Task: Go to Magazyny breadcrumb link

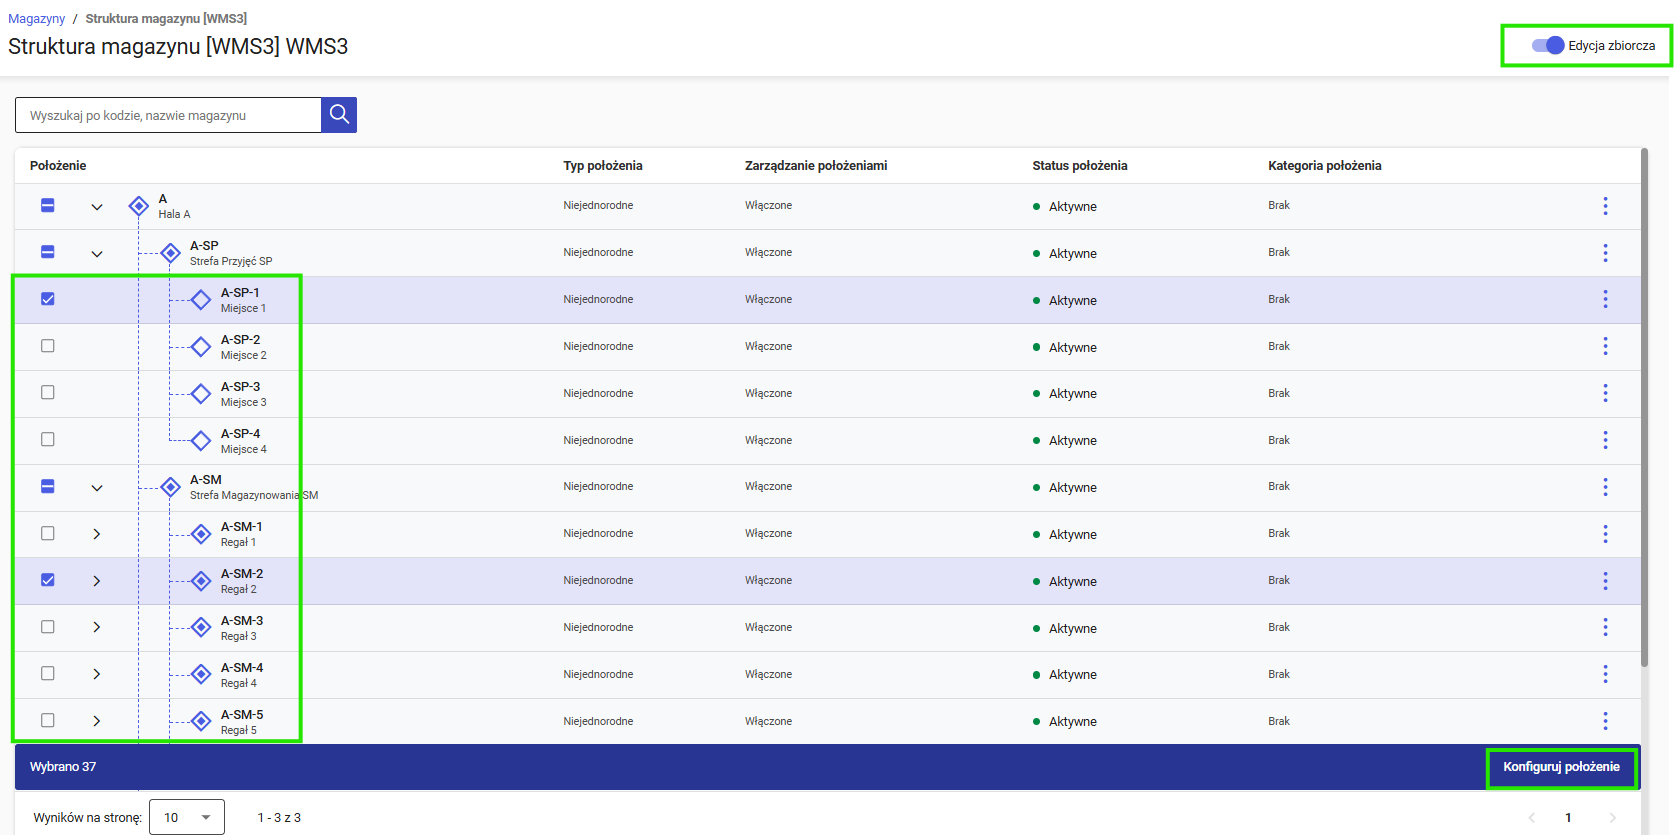Action: click(37, 18)
